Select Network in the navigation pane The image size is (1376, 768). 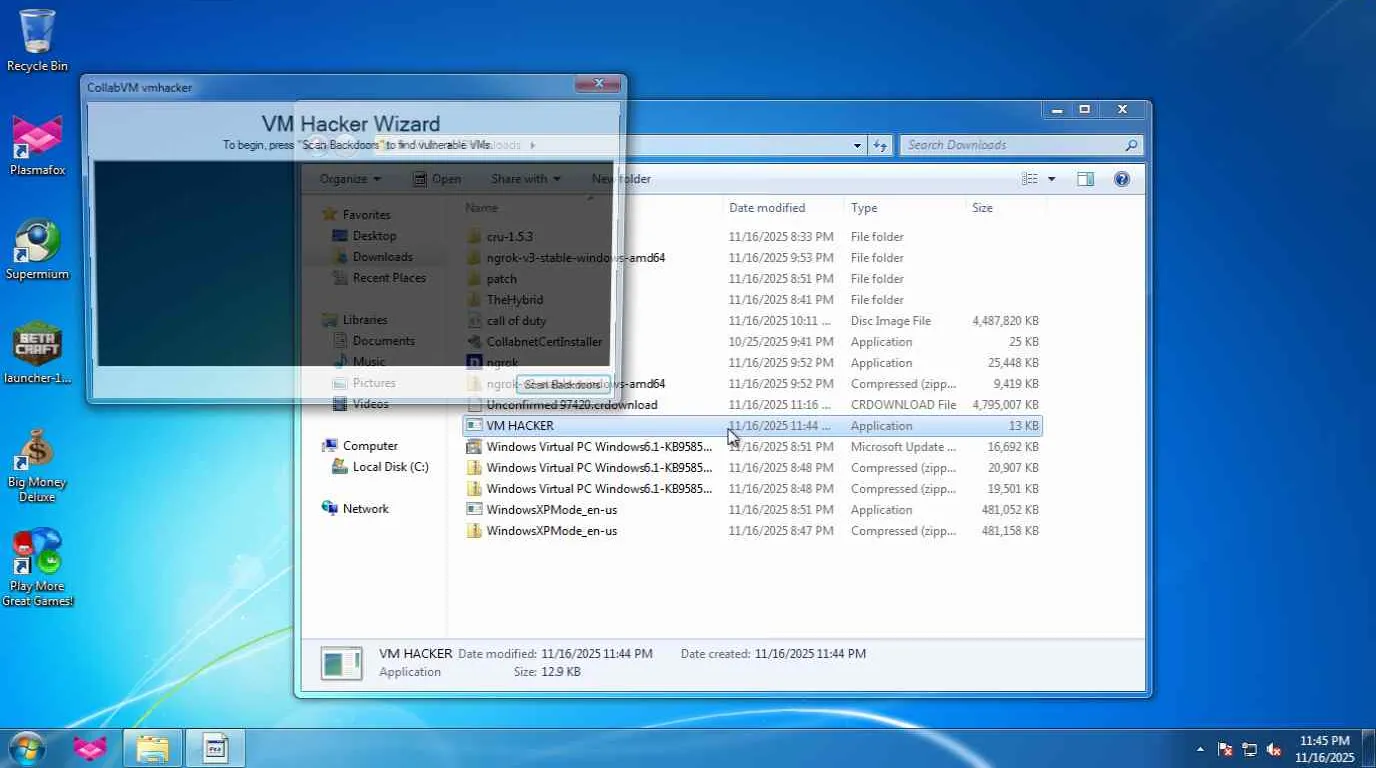tap(365, 509)
